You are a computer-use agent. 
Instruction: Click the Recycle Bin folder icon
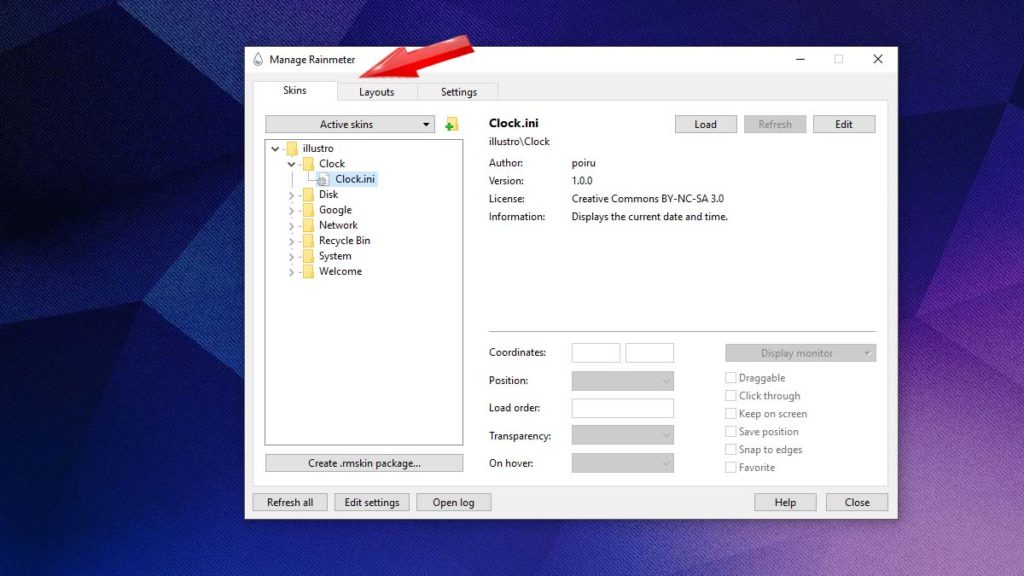point(308,241)
